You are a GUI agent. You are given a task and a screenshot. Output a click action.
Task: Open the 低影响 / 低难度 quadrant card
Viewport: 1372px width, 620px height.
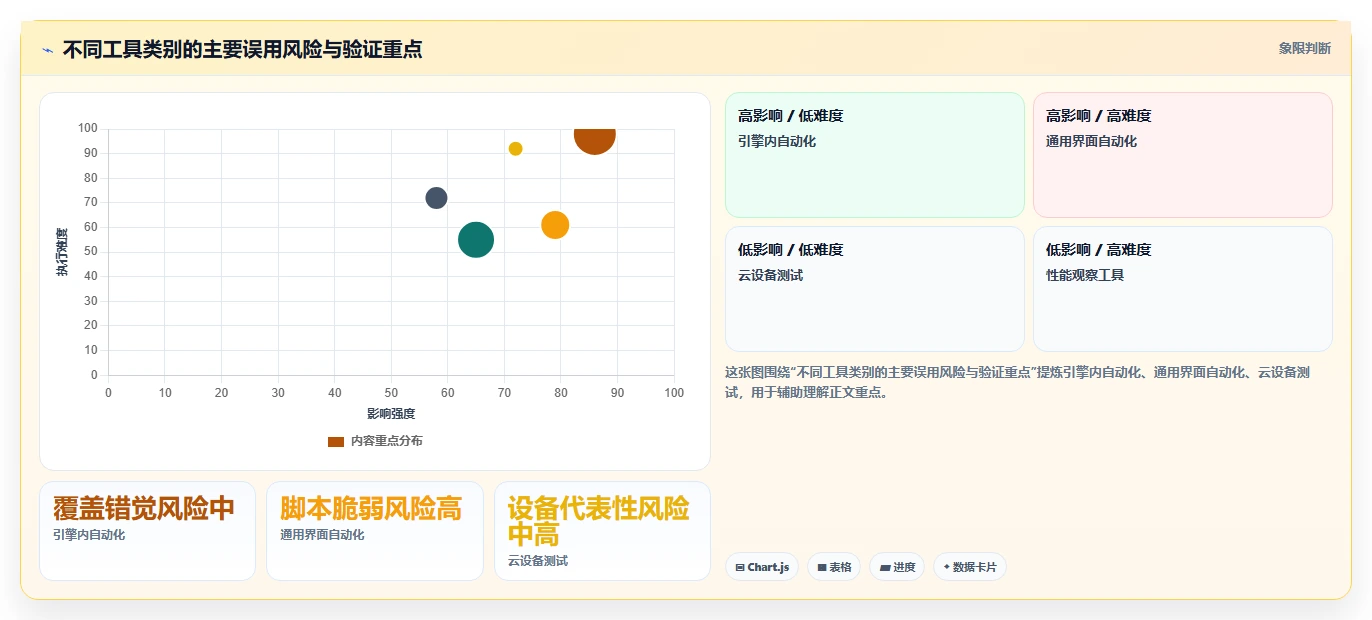(x=875, y=289)
